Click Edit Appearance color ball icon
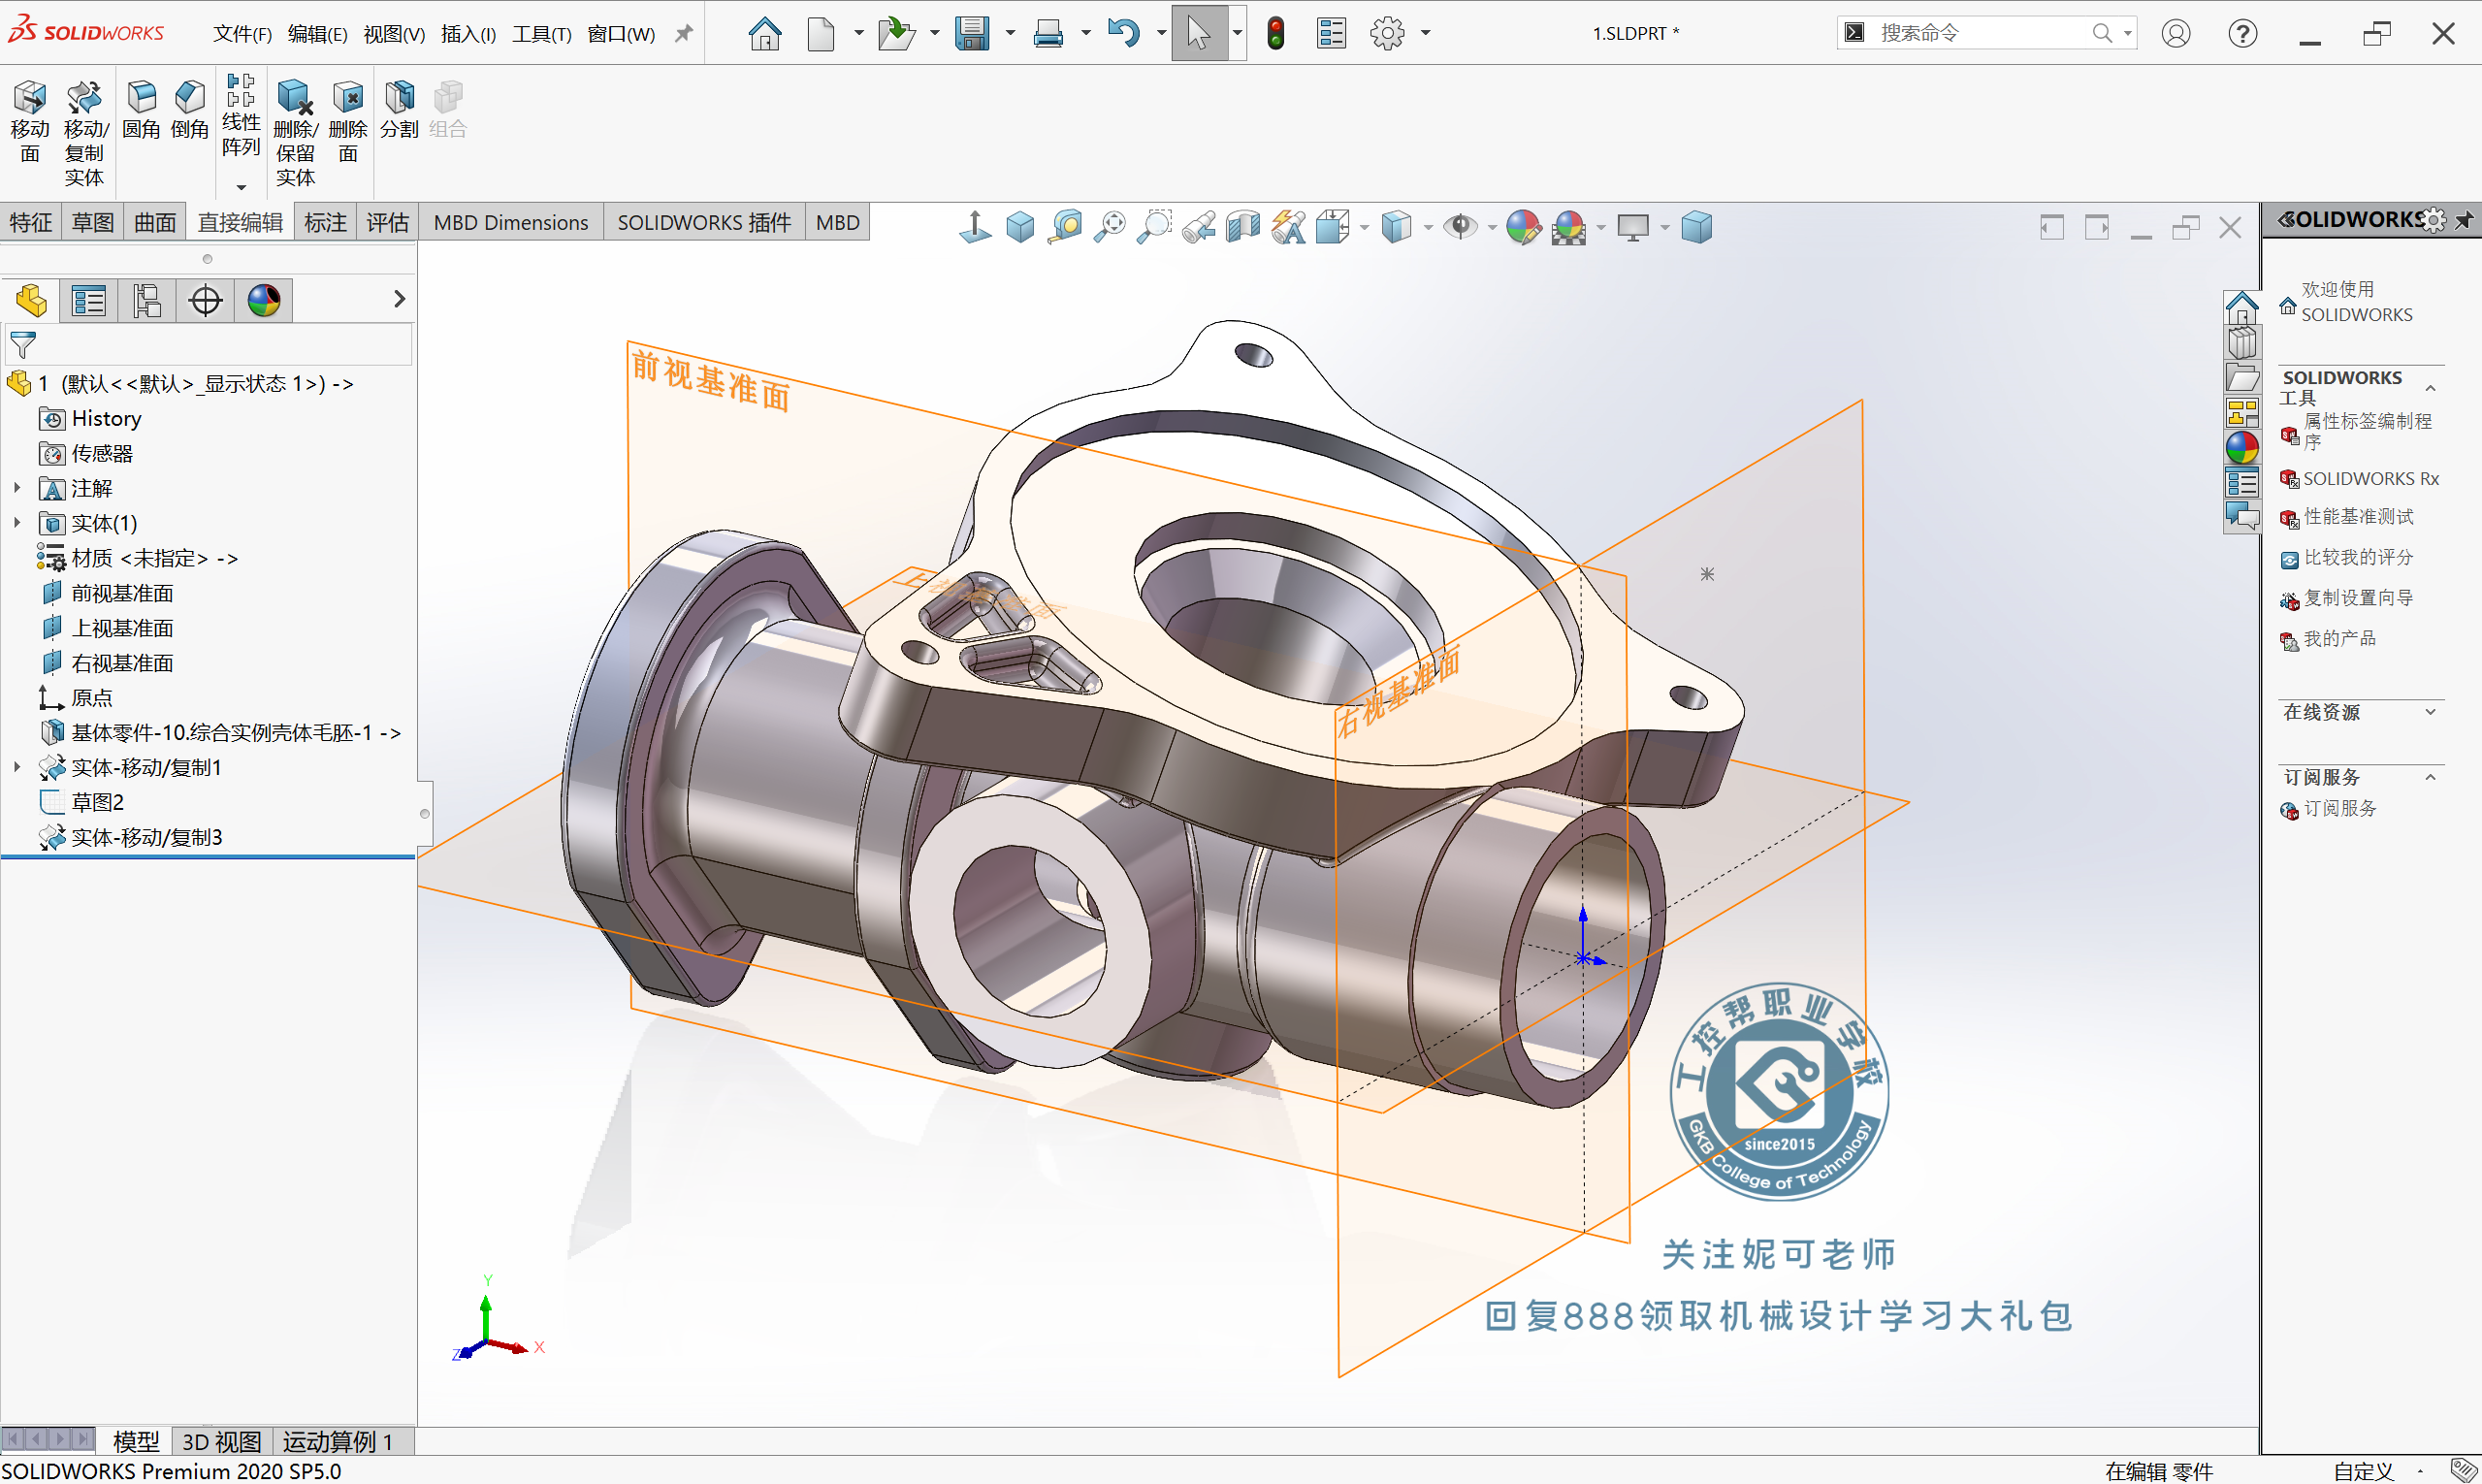This screenshot has width=2482, height=1484. (1523, 227)
